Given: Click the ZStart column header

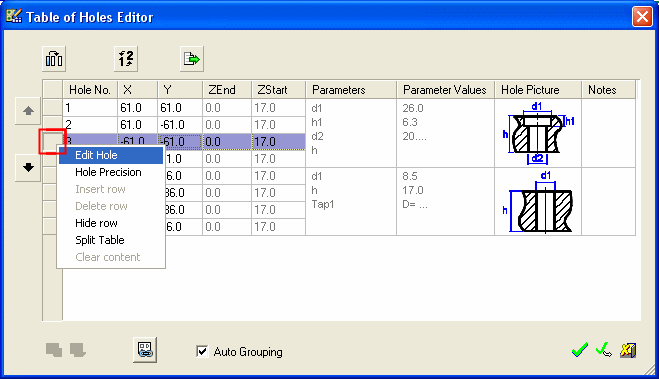Looking at the screenshot, I should point(278,90).
